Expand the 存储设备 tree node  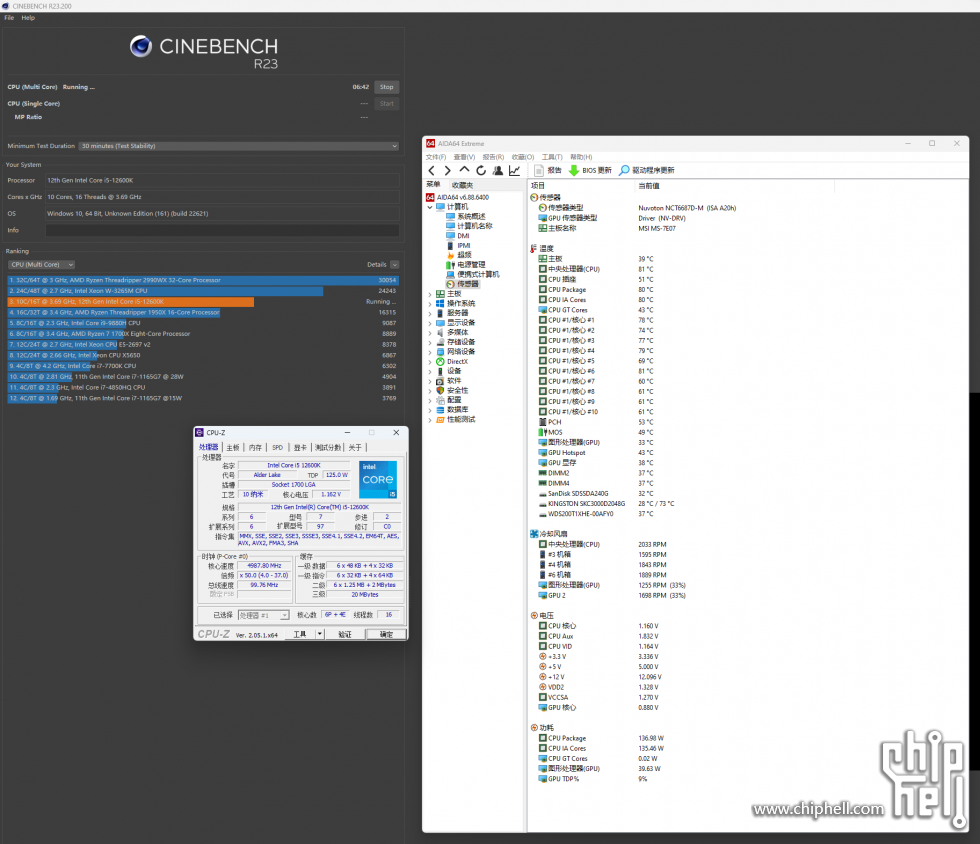coord(430,342)
